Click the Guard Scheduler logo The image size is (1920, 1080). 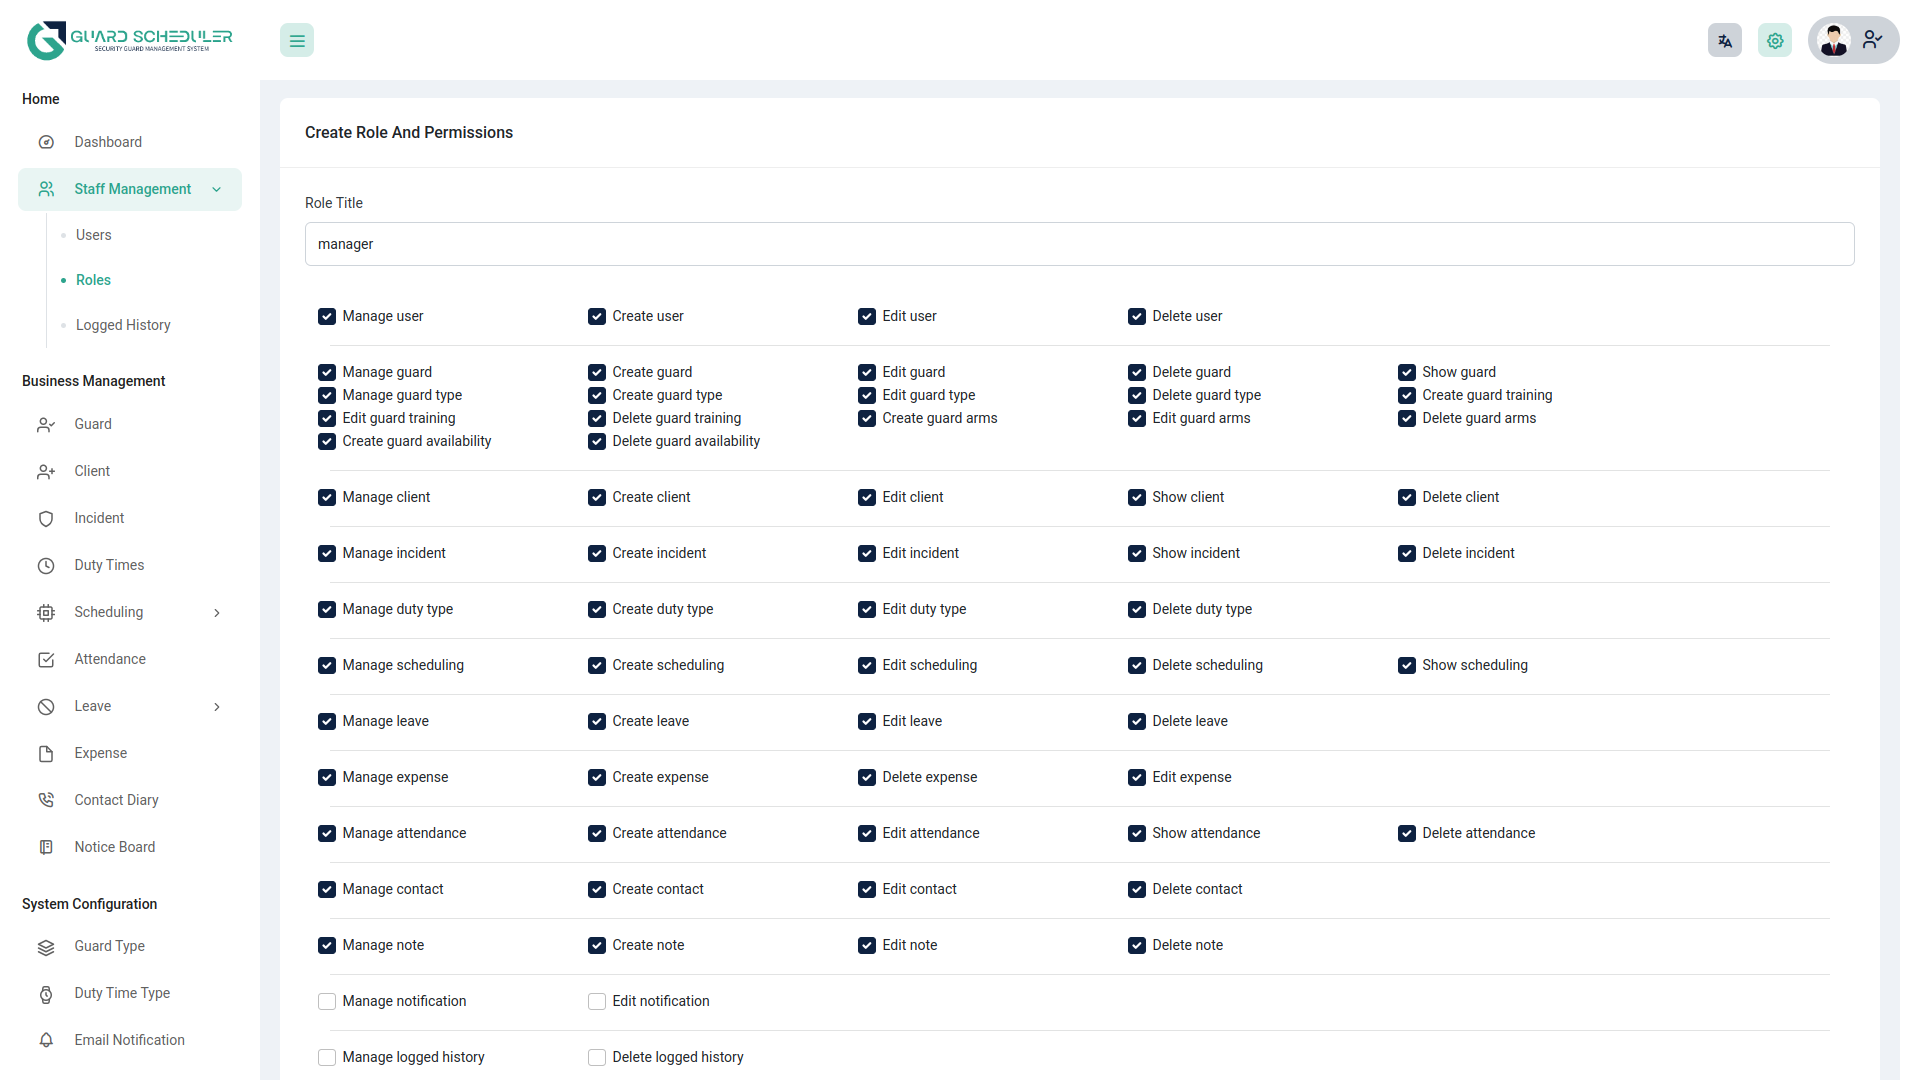[x=128, y=40]
